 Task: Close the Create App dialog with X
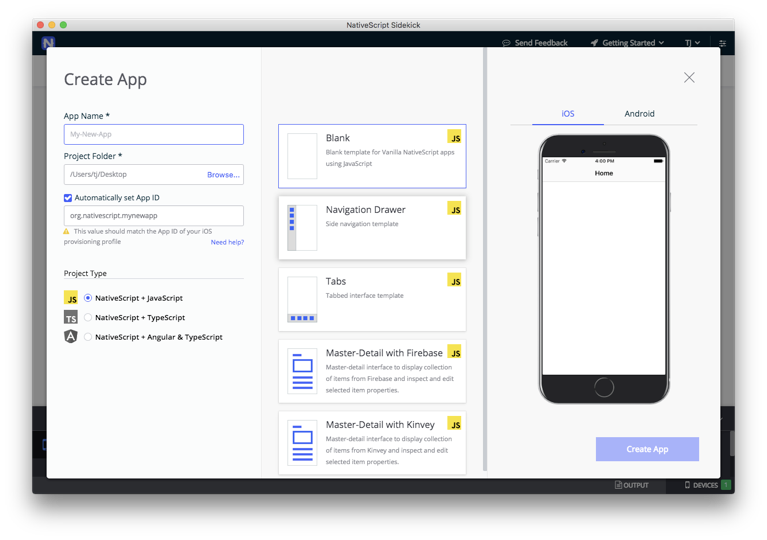689,78
